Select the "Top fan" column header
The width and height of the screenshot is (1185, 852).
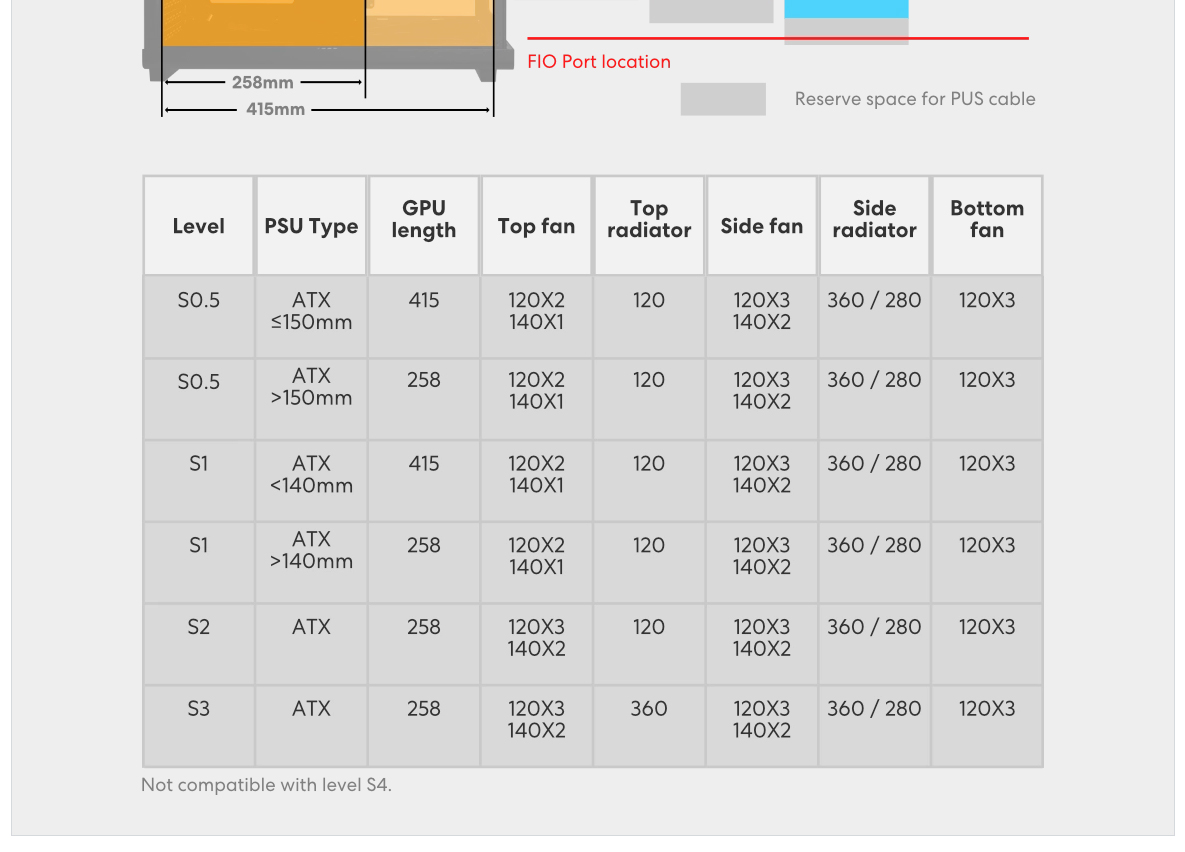point(537,226)
